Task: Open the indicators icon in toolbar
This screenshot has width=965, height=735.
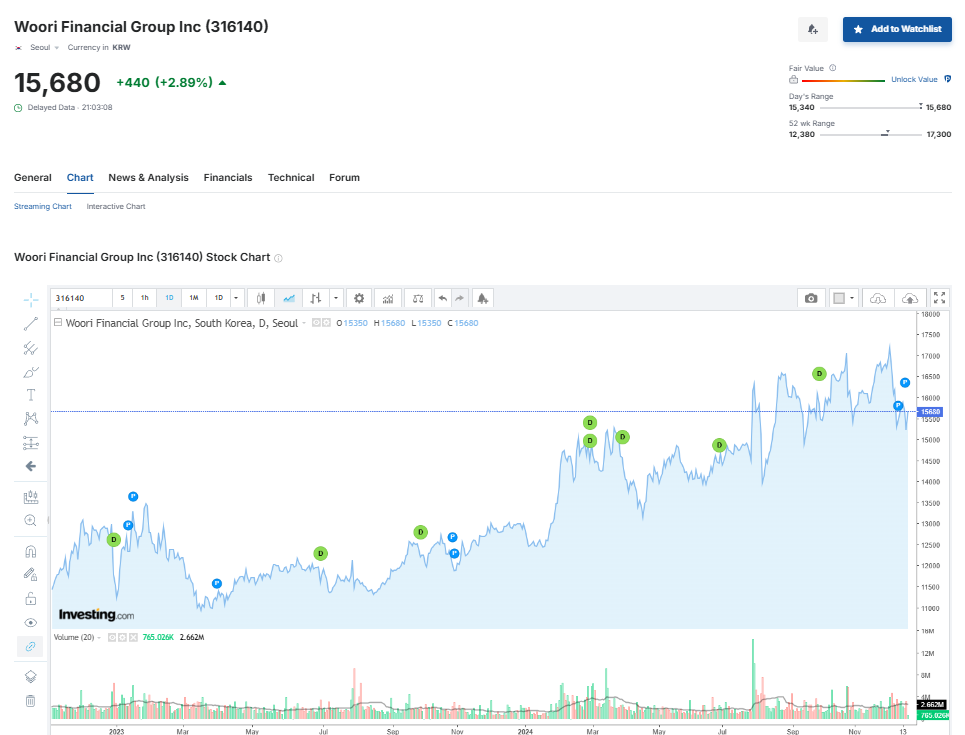Action: pos(388,299)
